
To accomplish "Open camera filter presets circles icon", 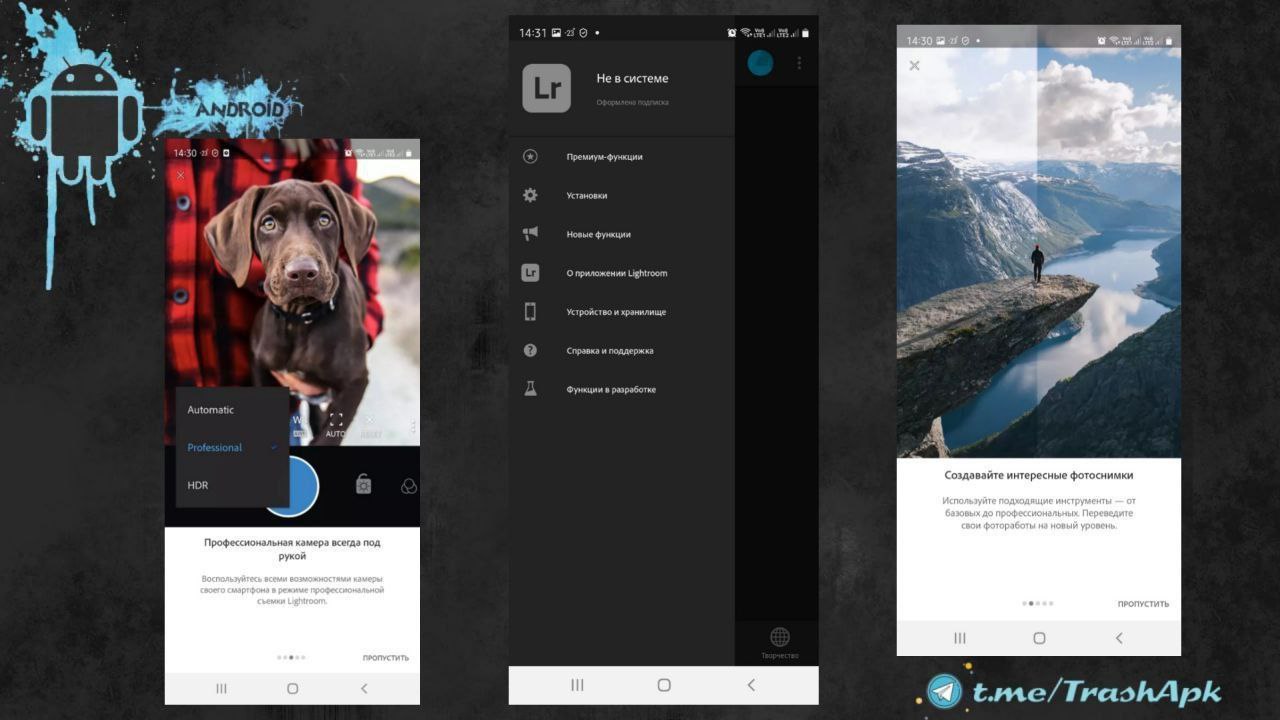I will point(408,486).
